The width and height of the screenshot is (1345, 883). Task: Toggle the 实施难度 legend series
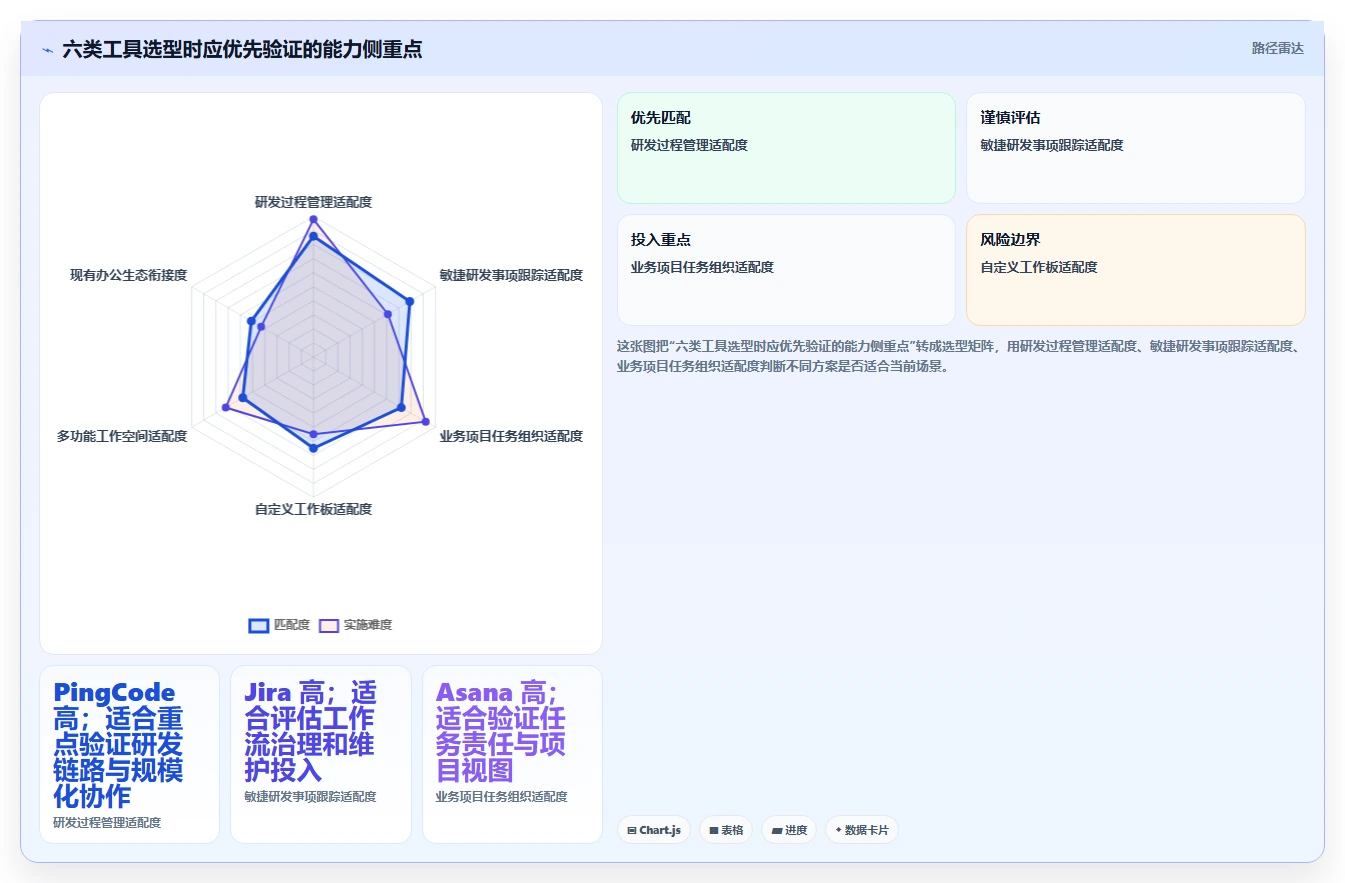(x=355, y=625)
